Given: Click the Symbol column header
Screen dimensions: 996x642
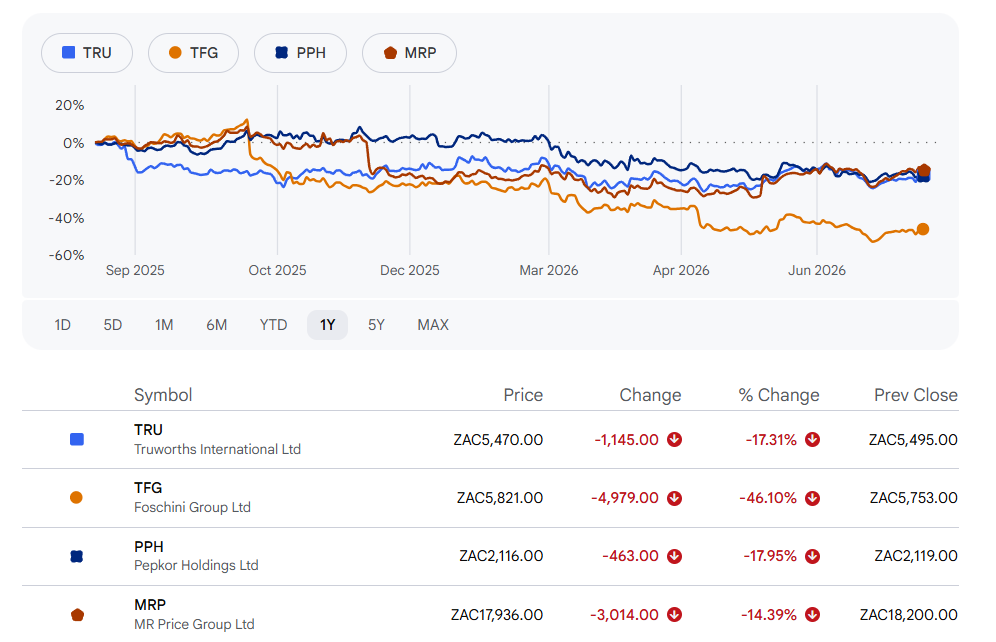Looking at the screenshot, I should click(163, 395).
